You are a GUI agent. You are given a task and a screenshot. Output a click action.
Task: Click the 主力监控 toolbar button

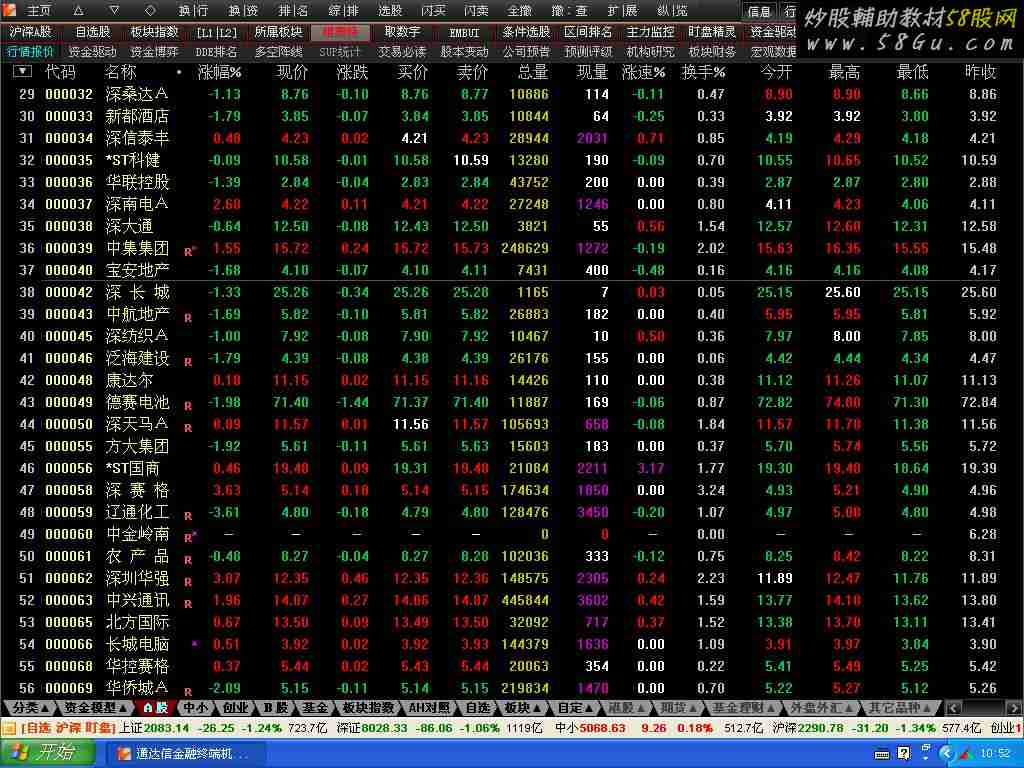pos(650,32)
